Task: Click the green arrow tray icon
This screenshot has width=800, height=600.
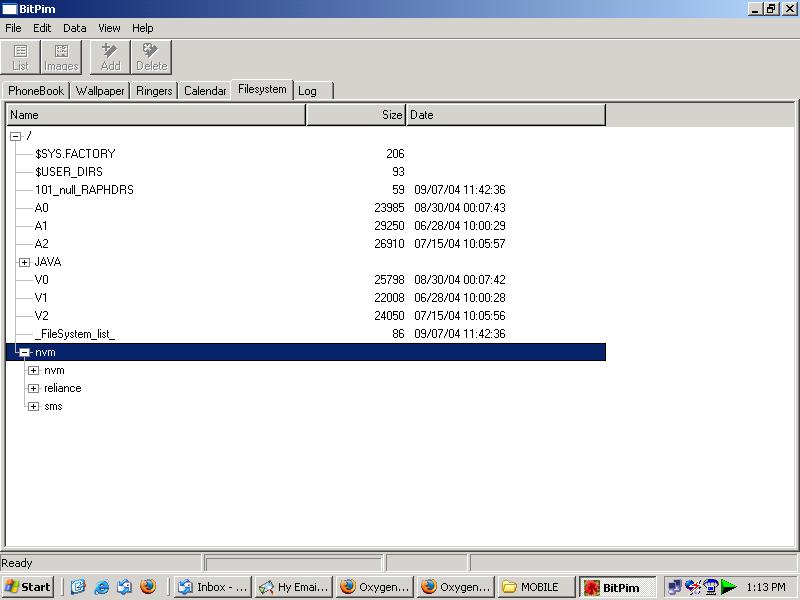Action: pos(729,587)
